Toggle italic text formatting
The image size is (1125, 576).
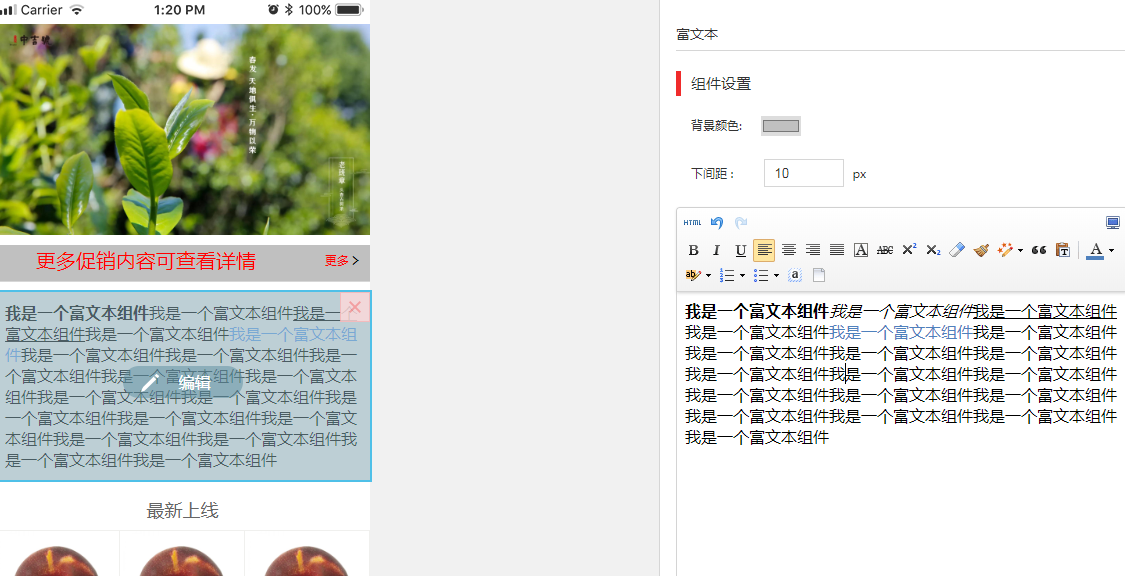click(x=716, y=250)
